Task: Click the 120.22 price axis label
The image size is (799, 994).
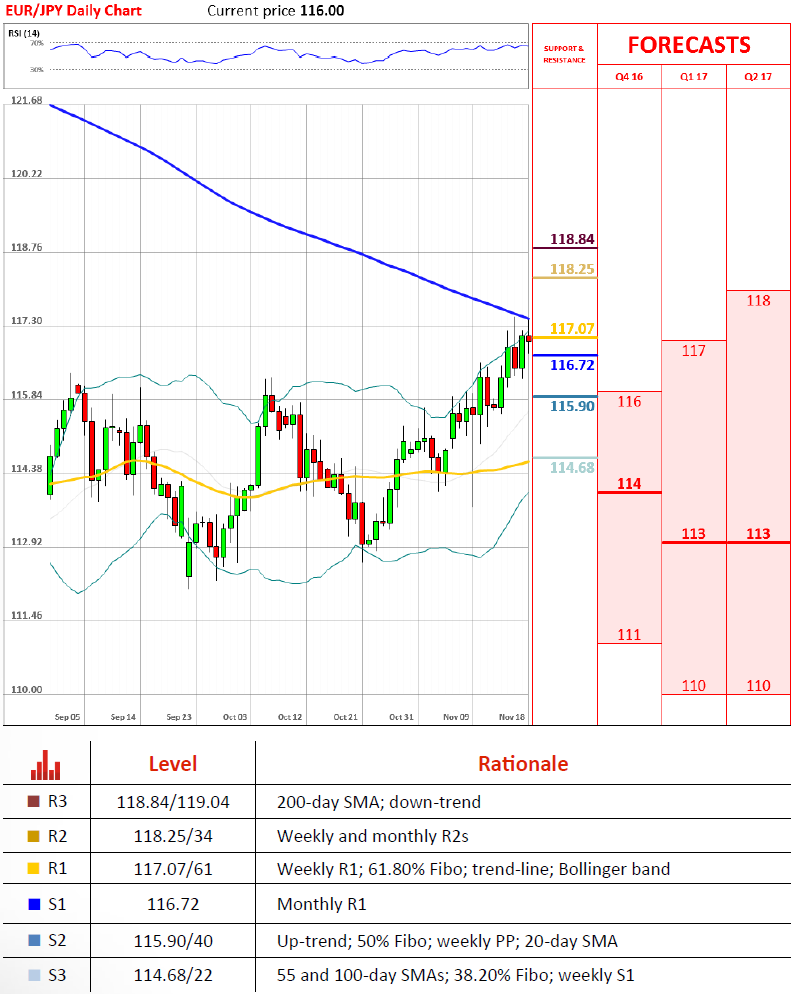Action: point(27,174)
